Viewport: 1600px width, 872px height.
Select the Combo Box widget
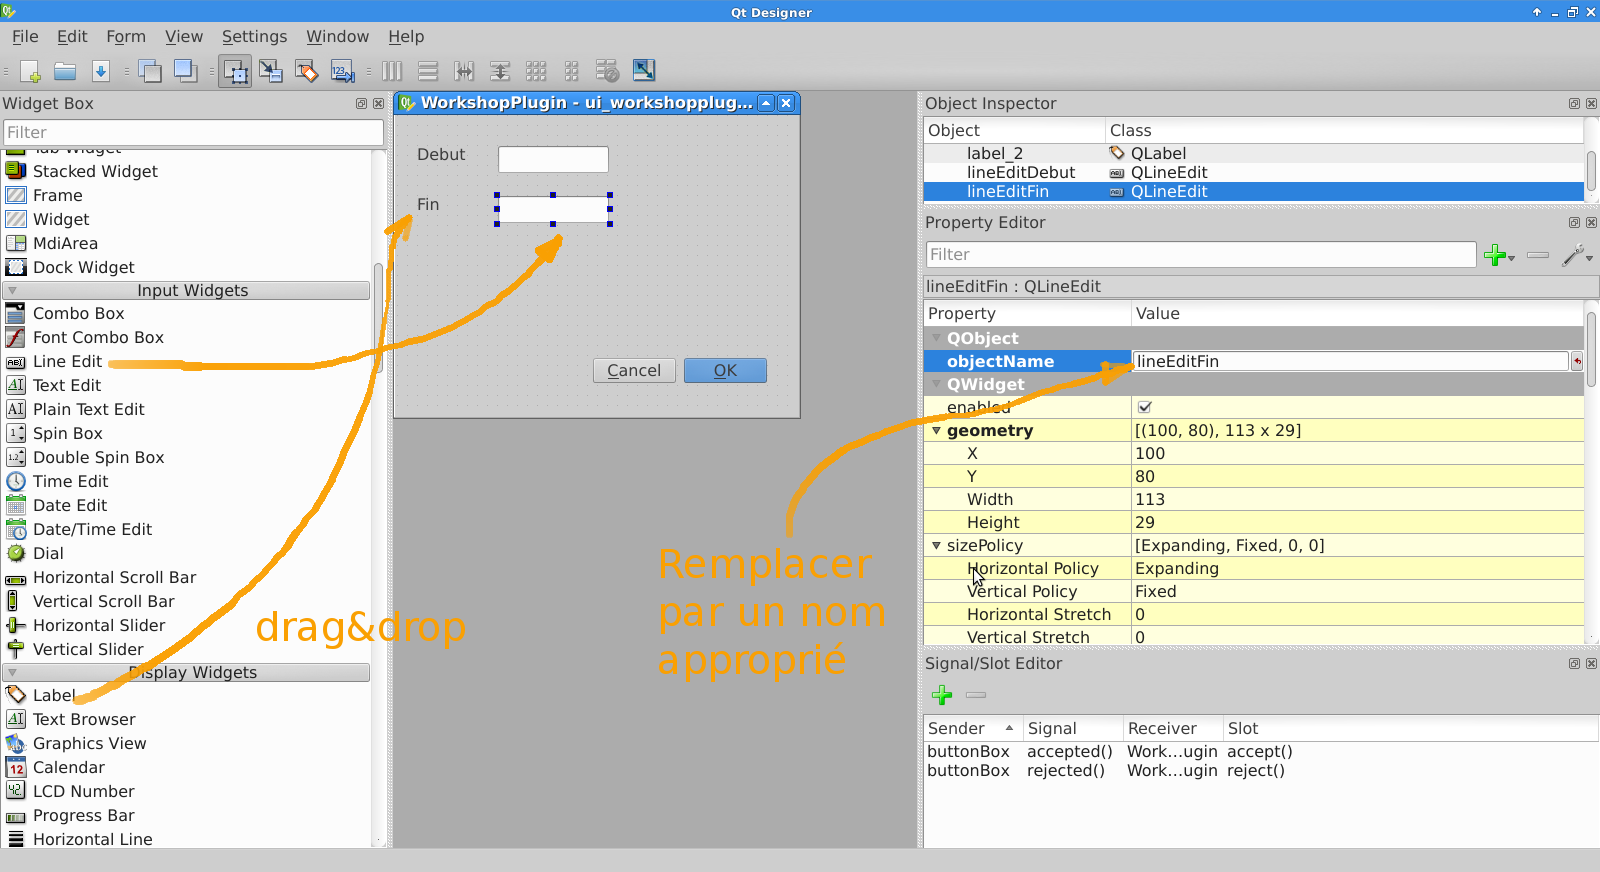(x=78, y=314)
